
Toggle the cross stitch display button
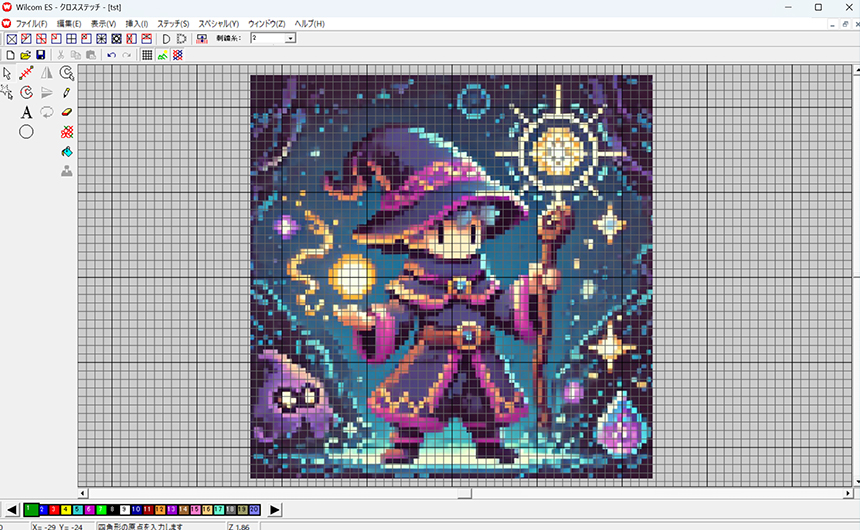coord(177,55)
